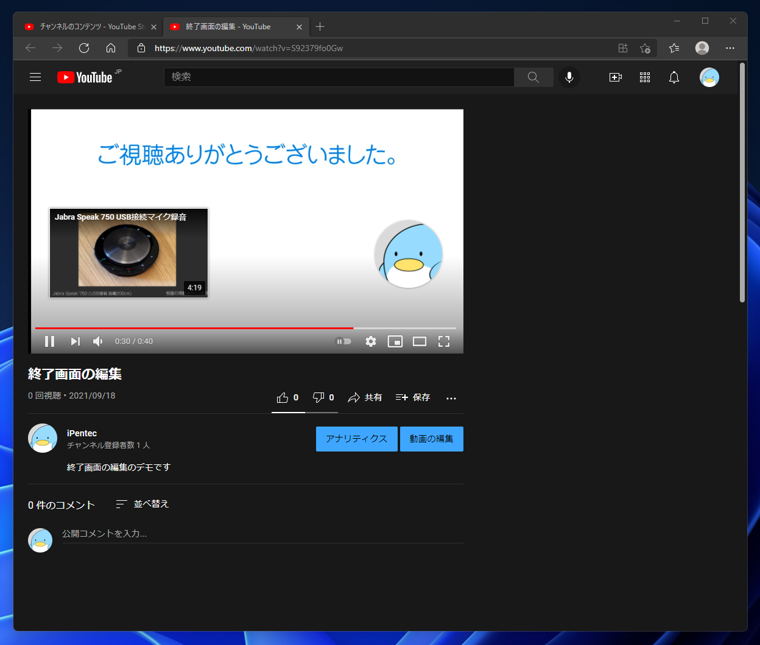Click the 共有 share button
The image size is (760, 645).
coord(364,398)
